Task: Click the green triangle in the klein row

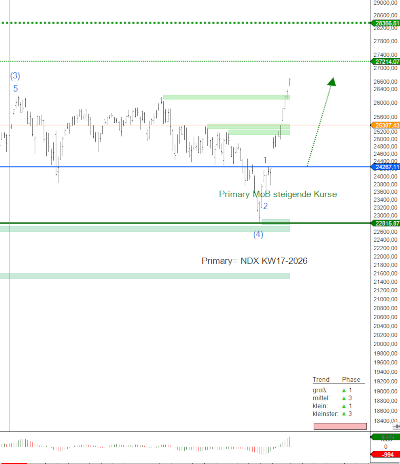Action: [x=344, y=406]
